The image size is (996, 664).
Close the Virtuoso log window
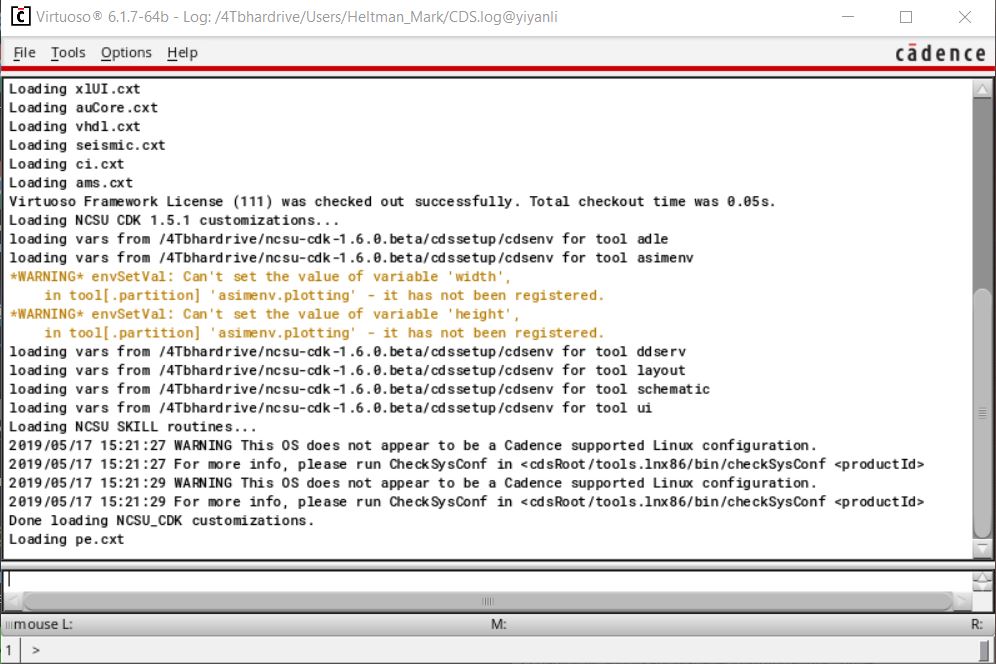964,17
